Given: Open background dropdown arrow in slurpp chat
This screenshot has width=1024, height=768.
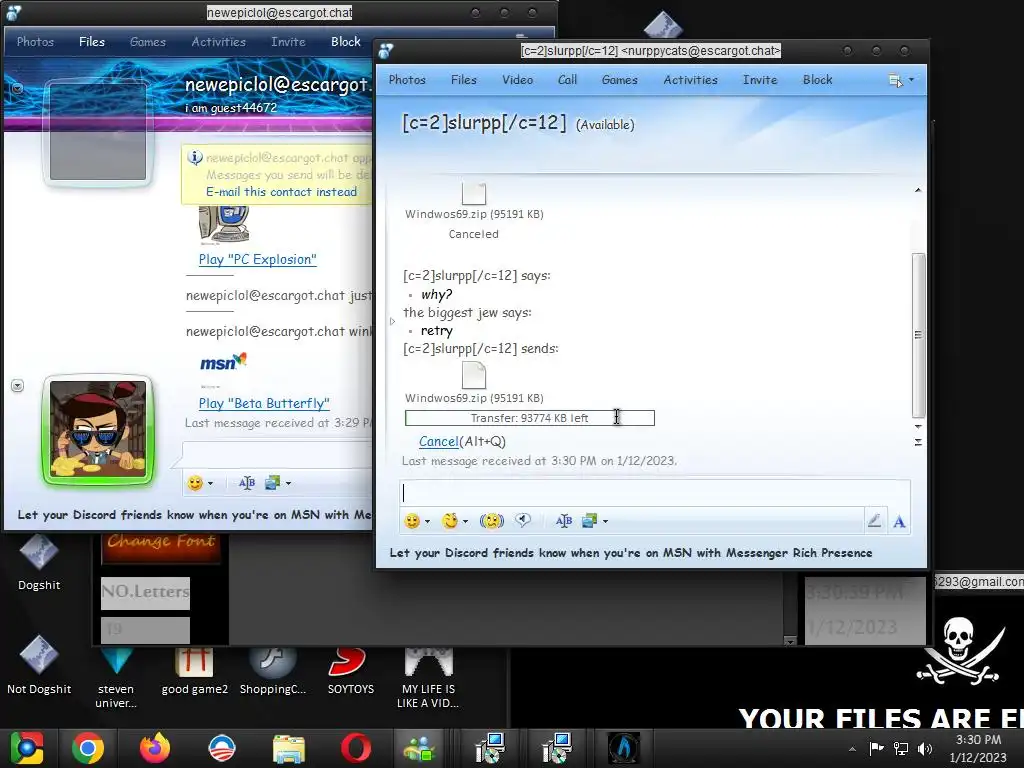Looking at the screenshot, I should click(605, 521).
